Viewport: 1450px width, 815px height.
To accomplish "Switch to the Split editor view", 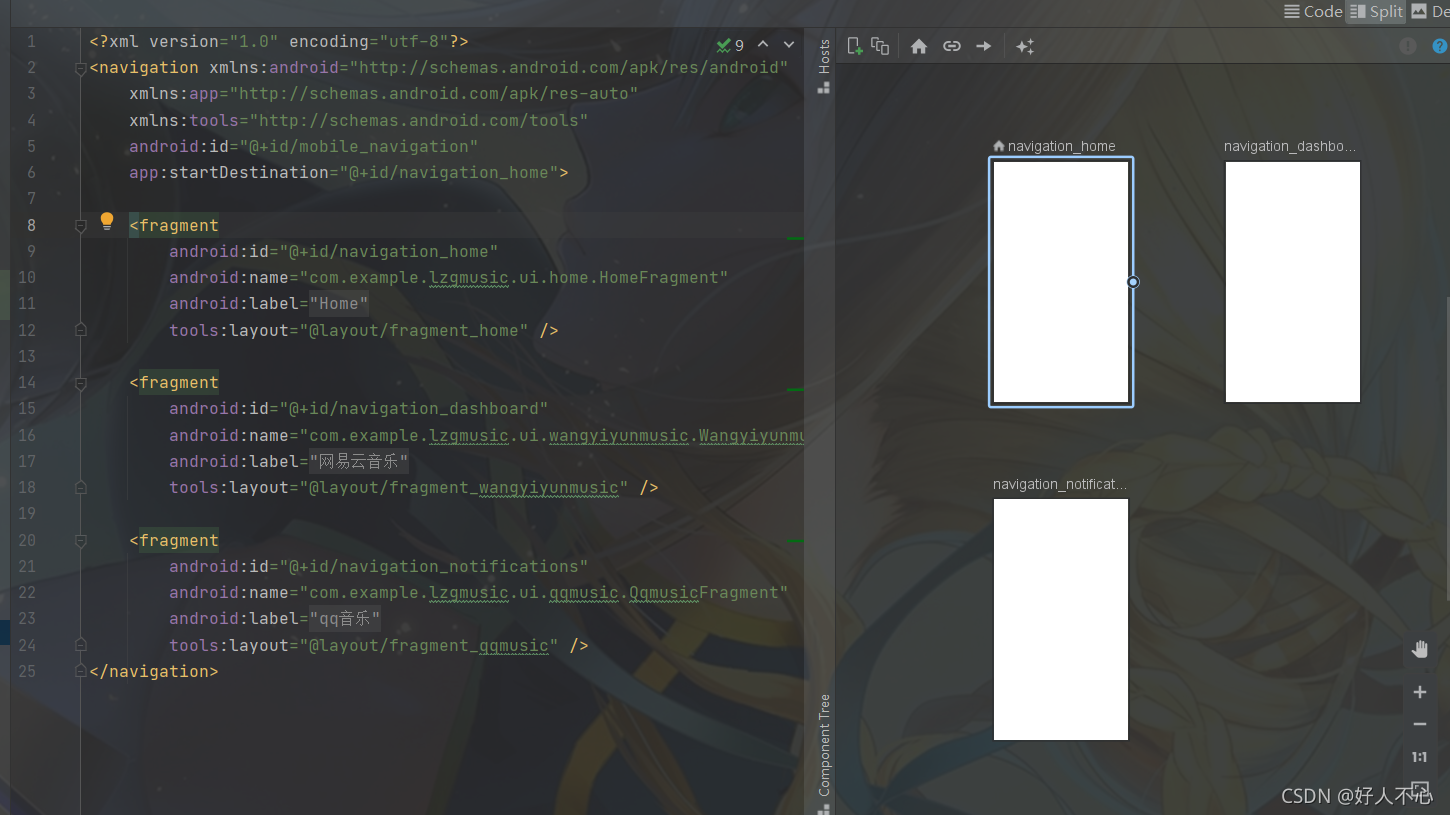I will (x=1376, y=12).
